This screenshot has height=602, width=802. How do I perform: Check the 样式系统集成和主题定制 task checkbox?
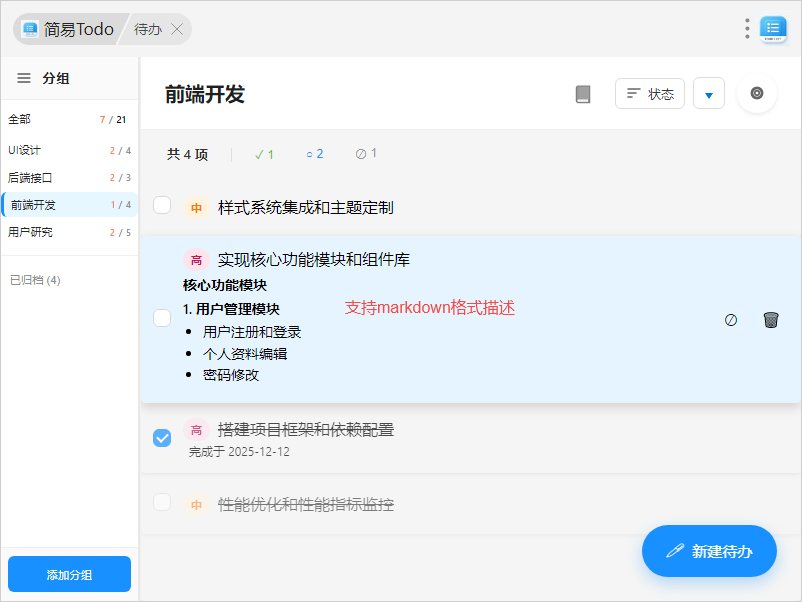(x=162, y=206)
